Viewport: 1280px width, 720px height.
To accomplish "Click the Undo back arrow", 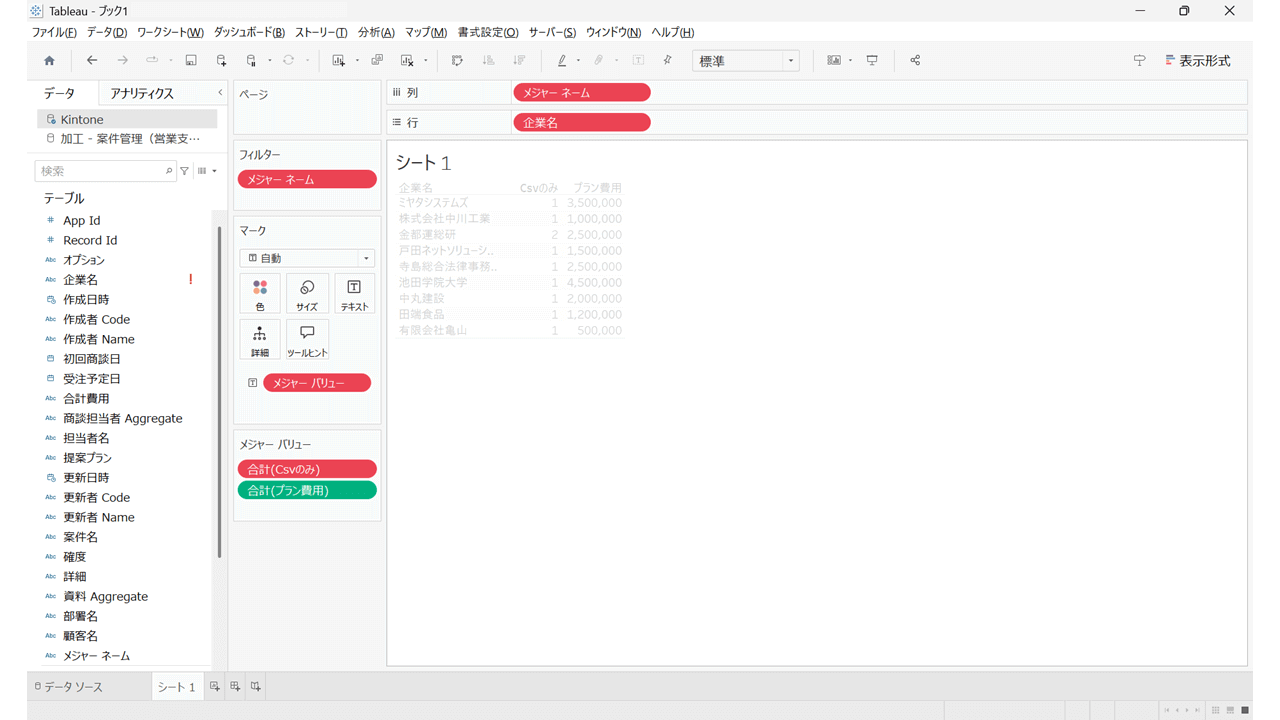I will coord(92,61).
